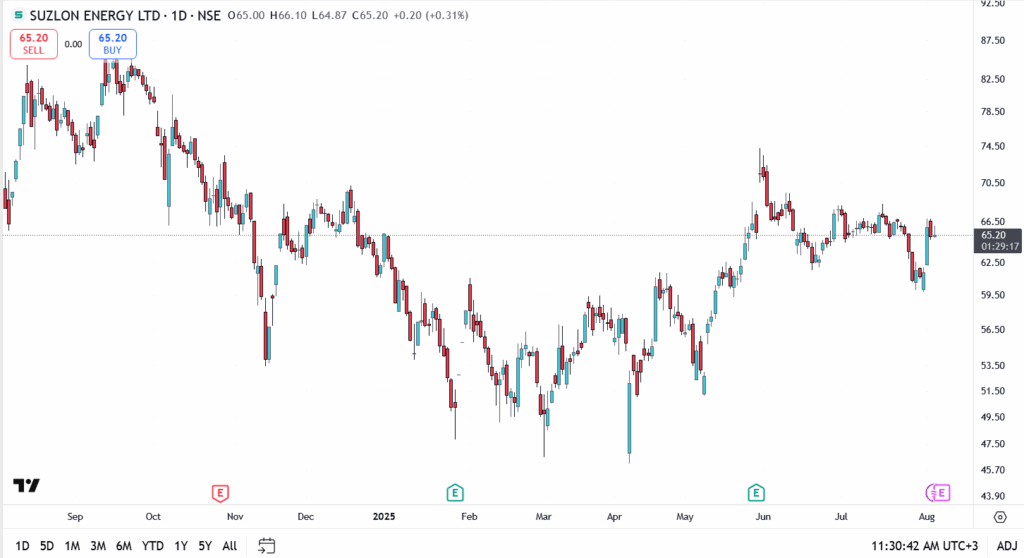The height and width of the screenshot is (558, 1024).
Task: Open chart settings gear icon
Action: point(999,517)
